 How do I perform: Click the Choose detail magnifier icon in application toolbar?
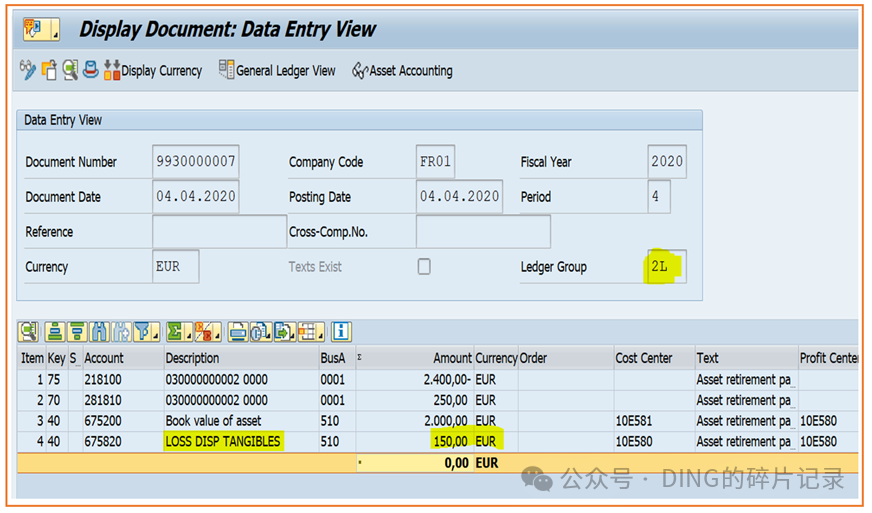[x=70, y=70]
